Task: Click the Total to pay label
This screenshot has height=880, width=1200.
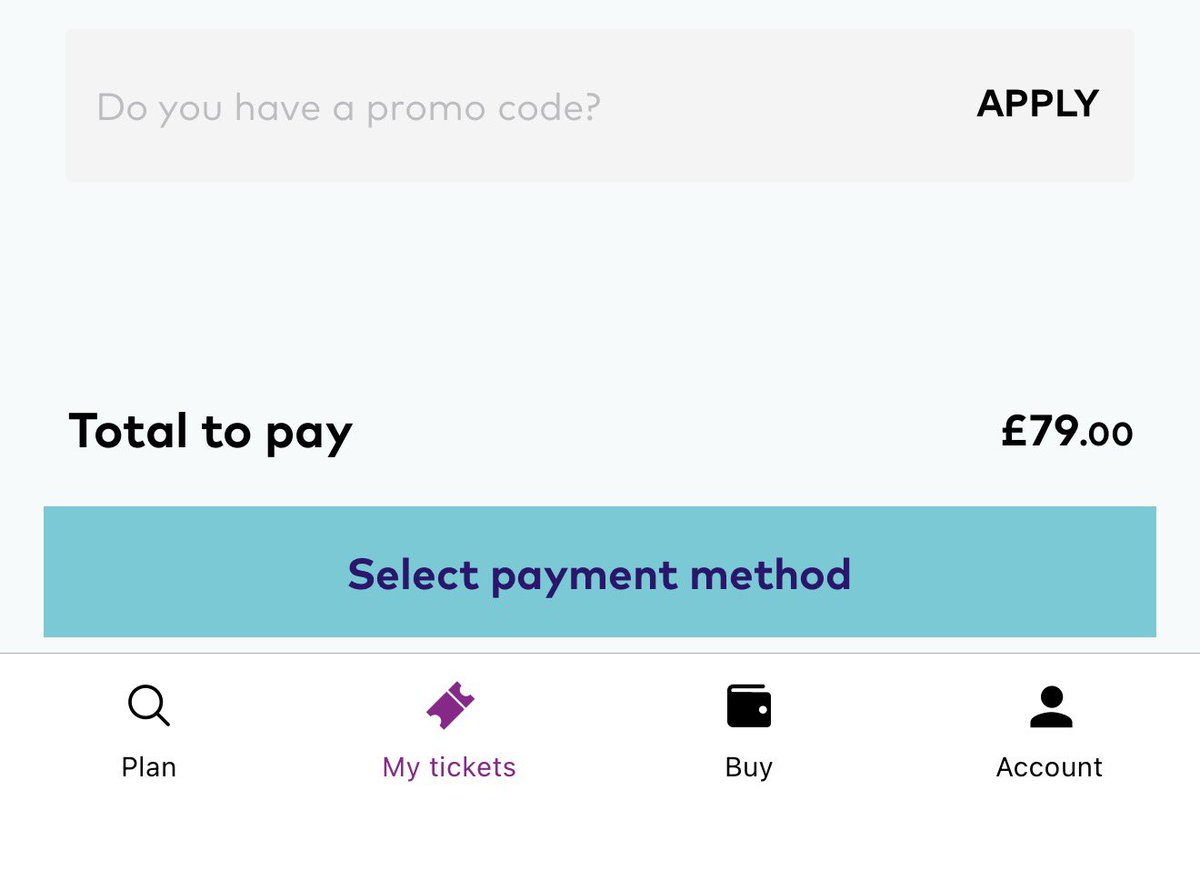Action: tap(210, 432)
